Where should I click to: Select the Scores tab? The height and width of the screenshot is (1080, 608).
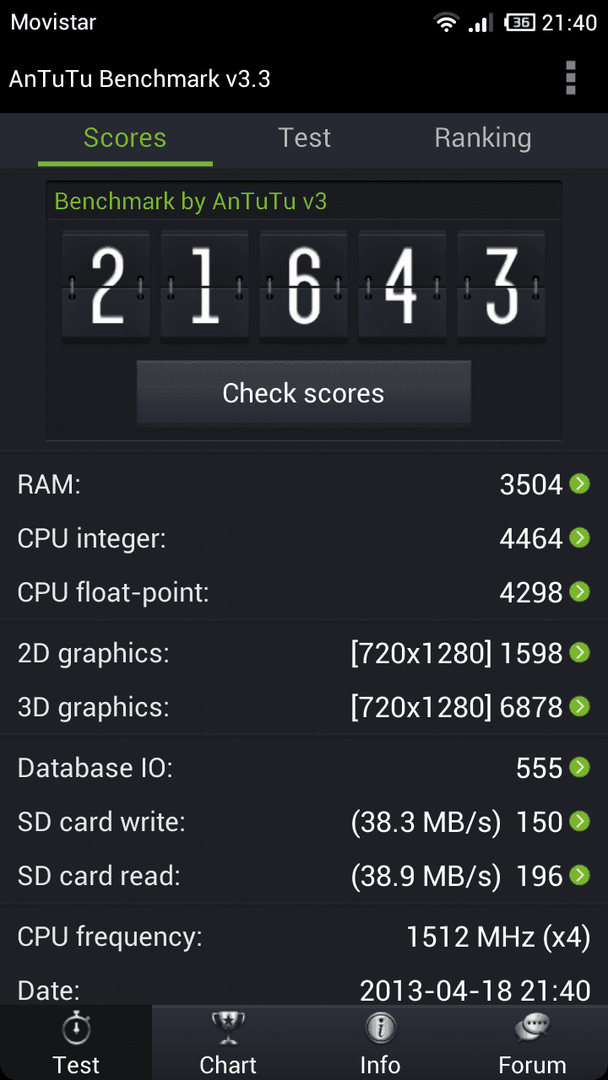click(x=125, y=138)
